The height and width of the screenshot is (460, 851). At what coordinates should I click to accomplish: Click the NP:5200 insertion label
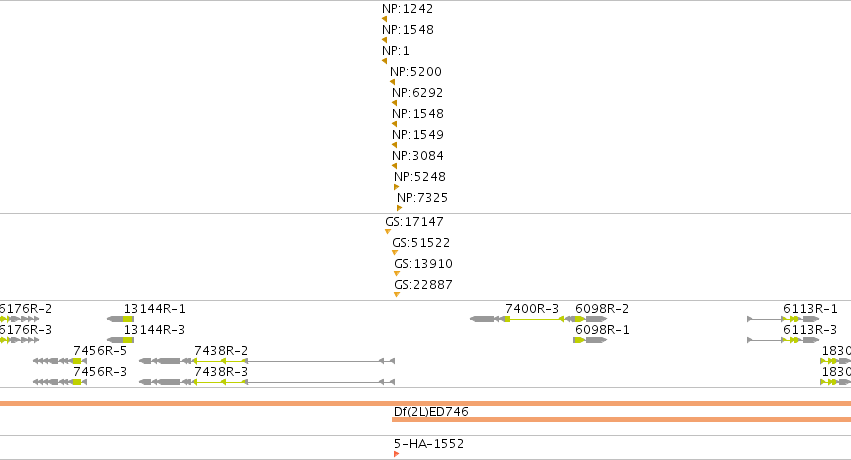point(416,72)
